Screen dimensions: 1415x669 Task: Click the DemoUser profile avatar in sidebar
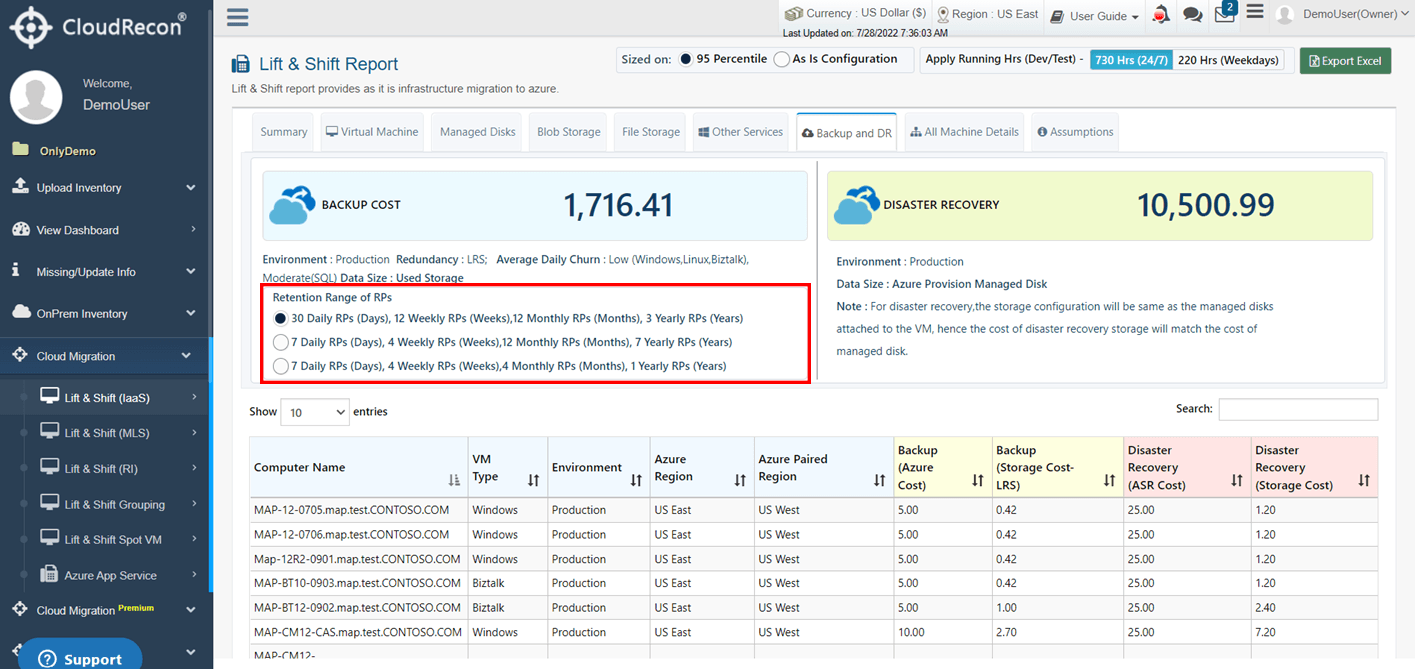[x=36, y=97]
